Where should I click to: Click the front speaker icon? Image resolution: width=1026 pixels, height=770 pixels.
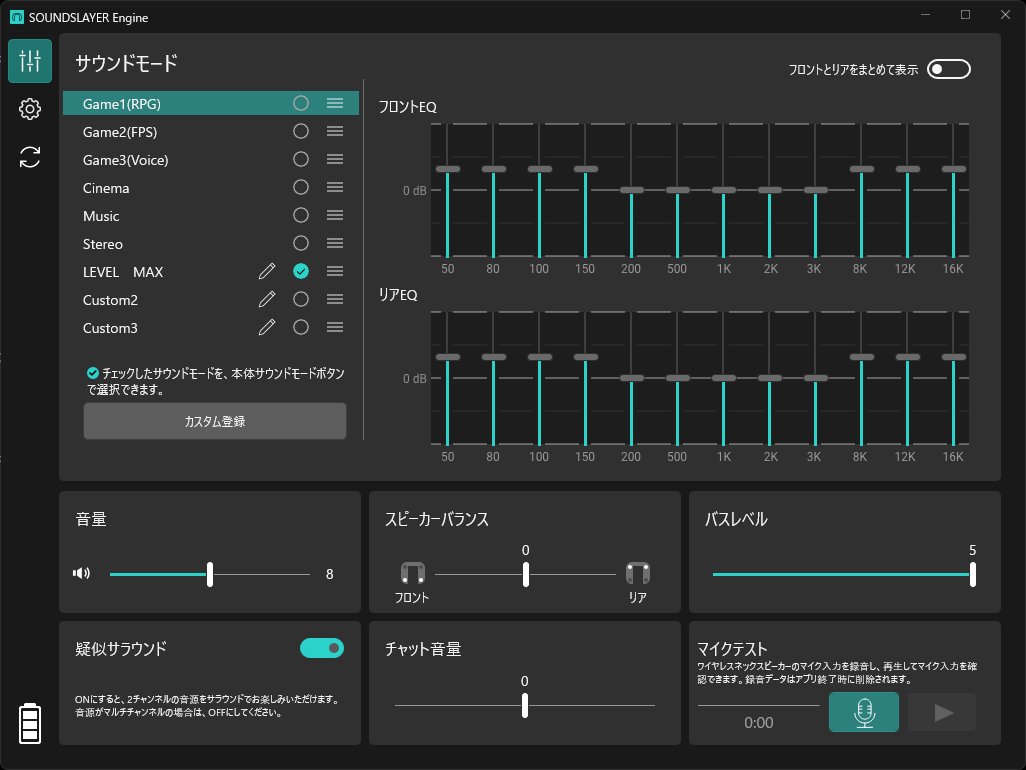coord(413,573)
